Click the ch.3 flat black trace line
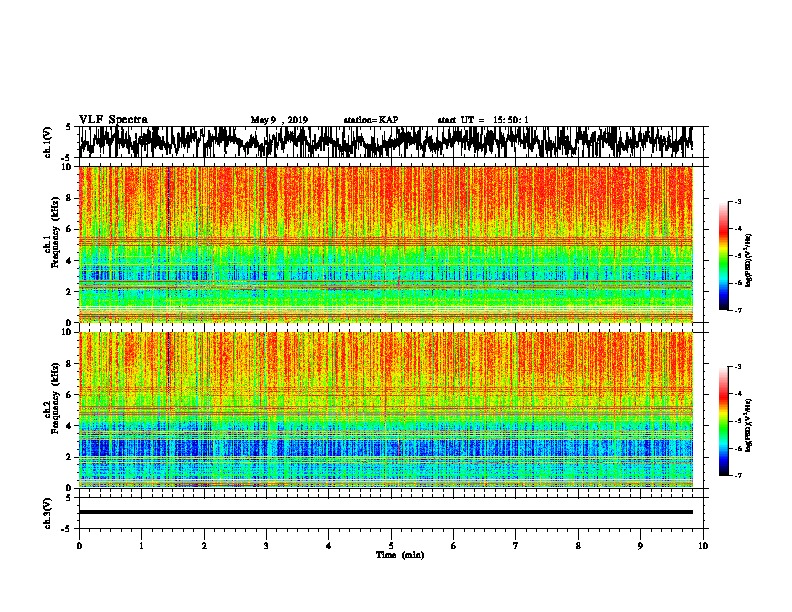This screenshot has height=612, width=792. tap(386, 512)
